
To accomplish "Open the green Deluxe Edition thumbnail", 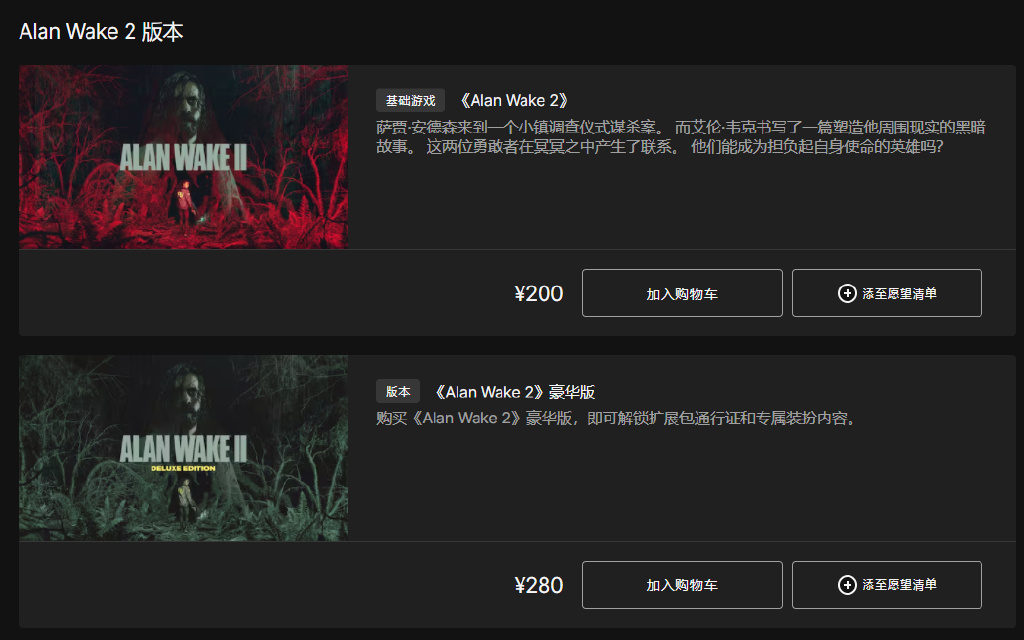I will pos(184,448).
